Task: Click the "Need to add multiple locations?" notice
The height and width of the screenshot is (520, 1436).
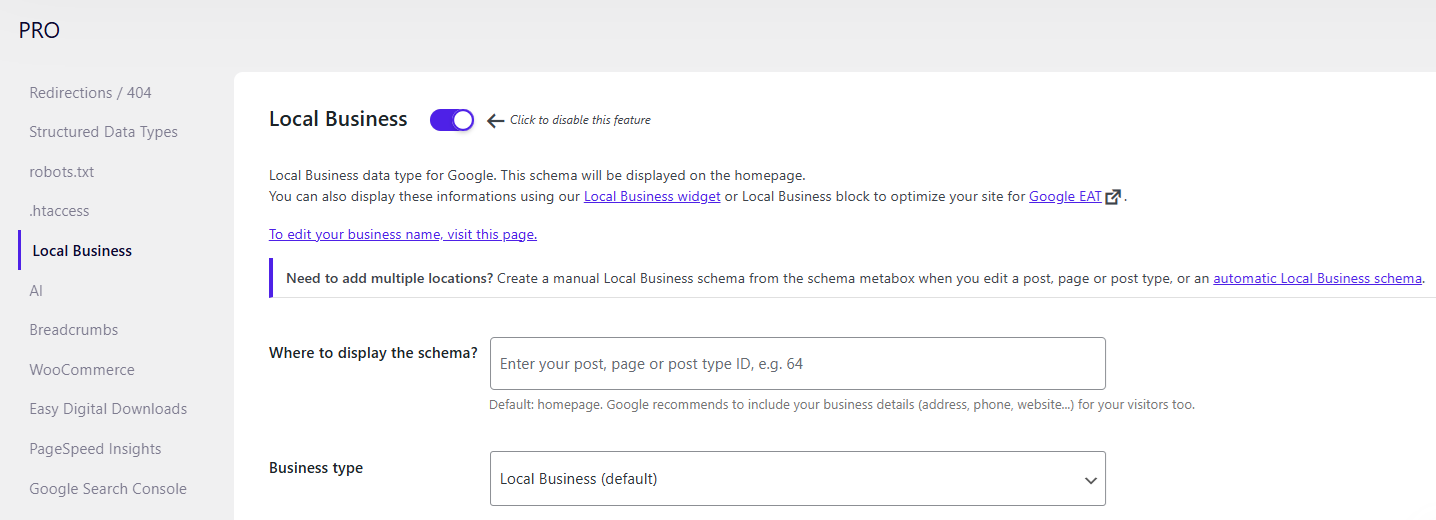Action: click(854, 279)
